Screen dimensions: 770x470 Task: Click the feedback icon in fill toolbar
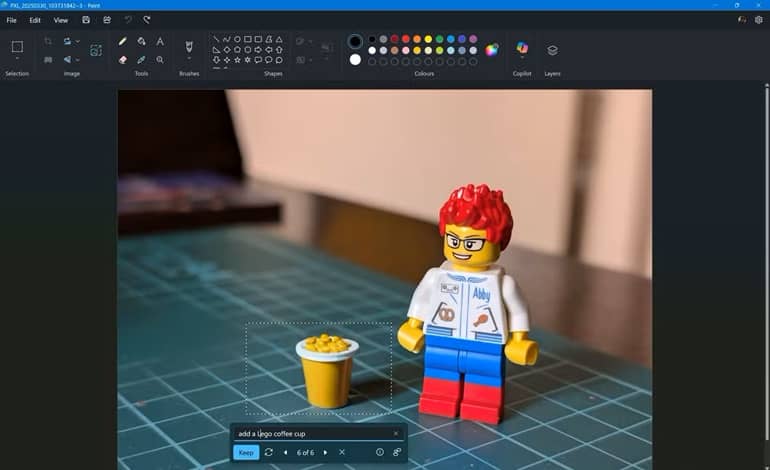[x=397, y=452]
